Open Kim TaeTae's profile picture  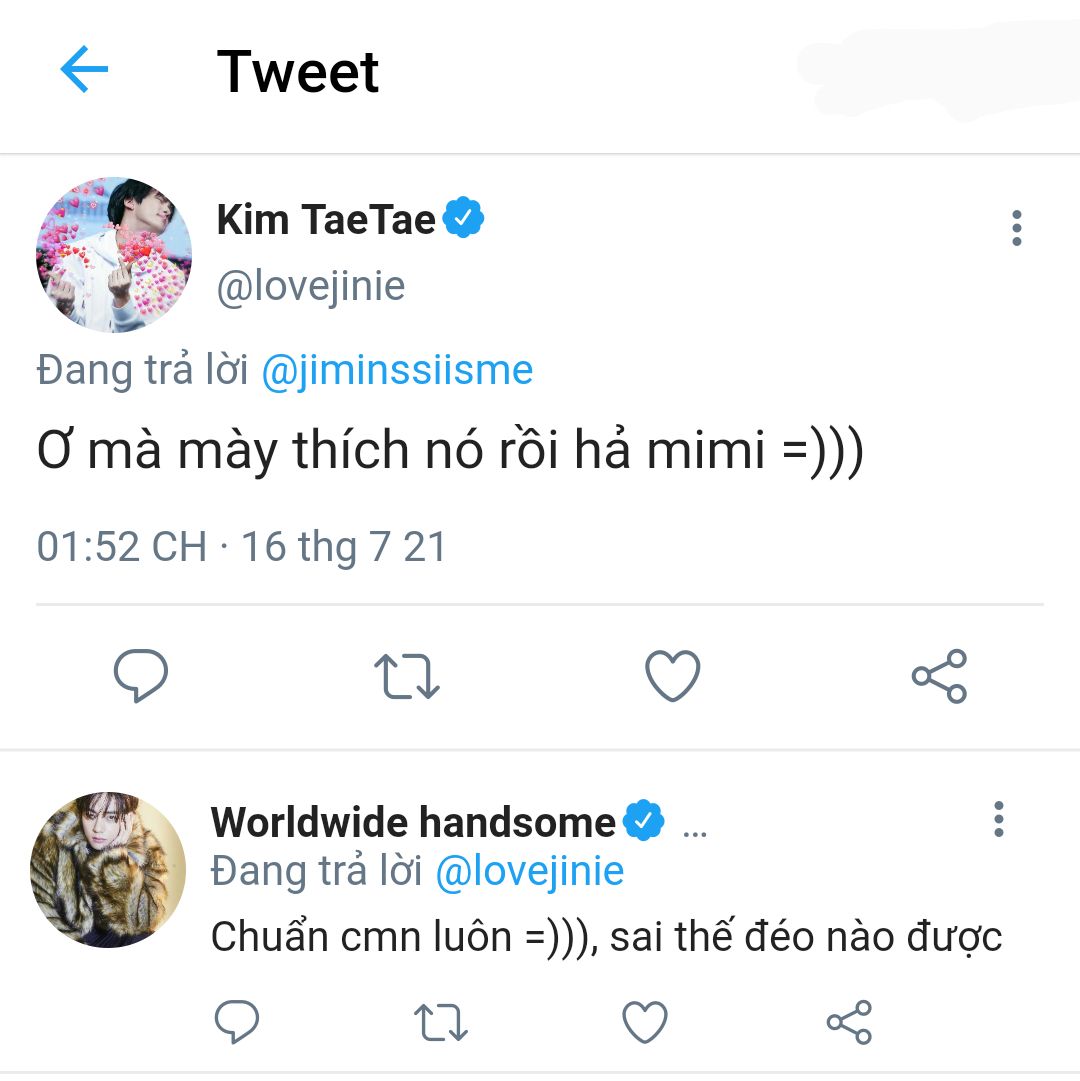(x=113, y=254)
